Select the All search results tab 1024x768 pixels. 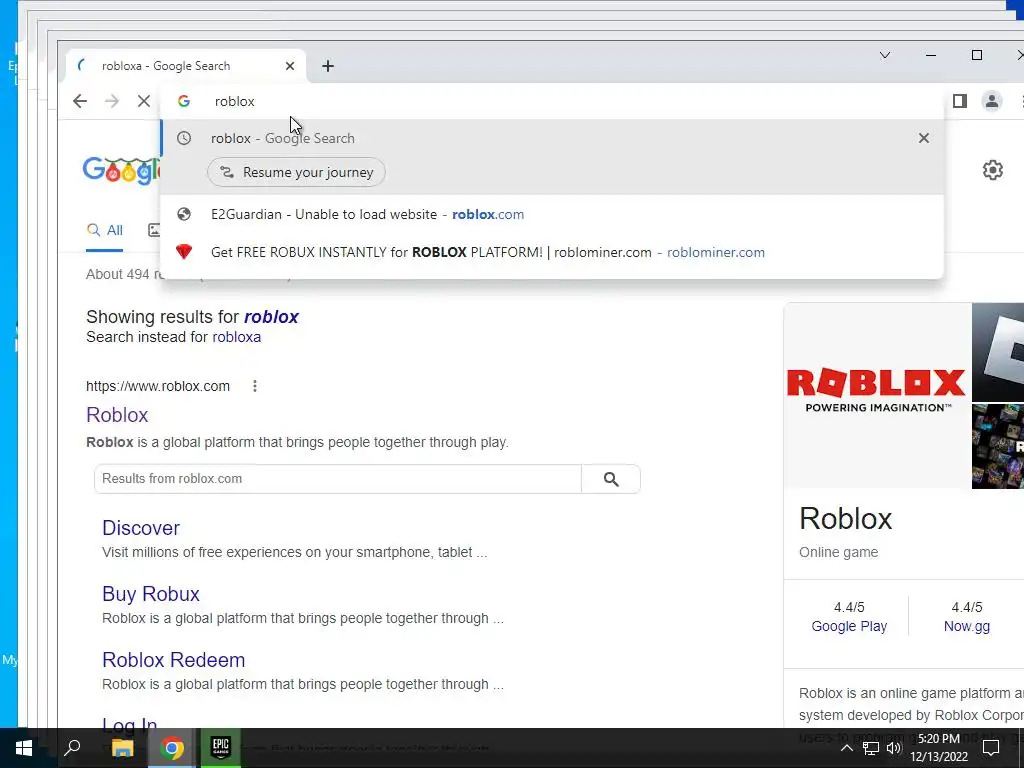click(x=104, y=231)
